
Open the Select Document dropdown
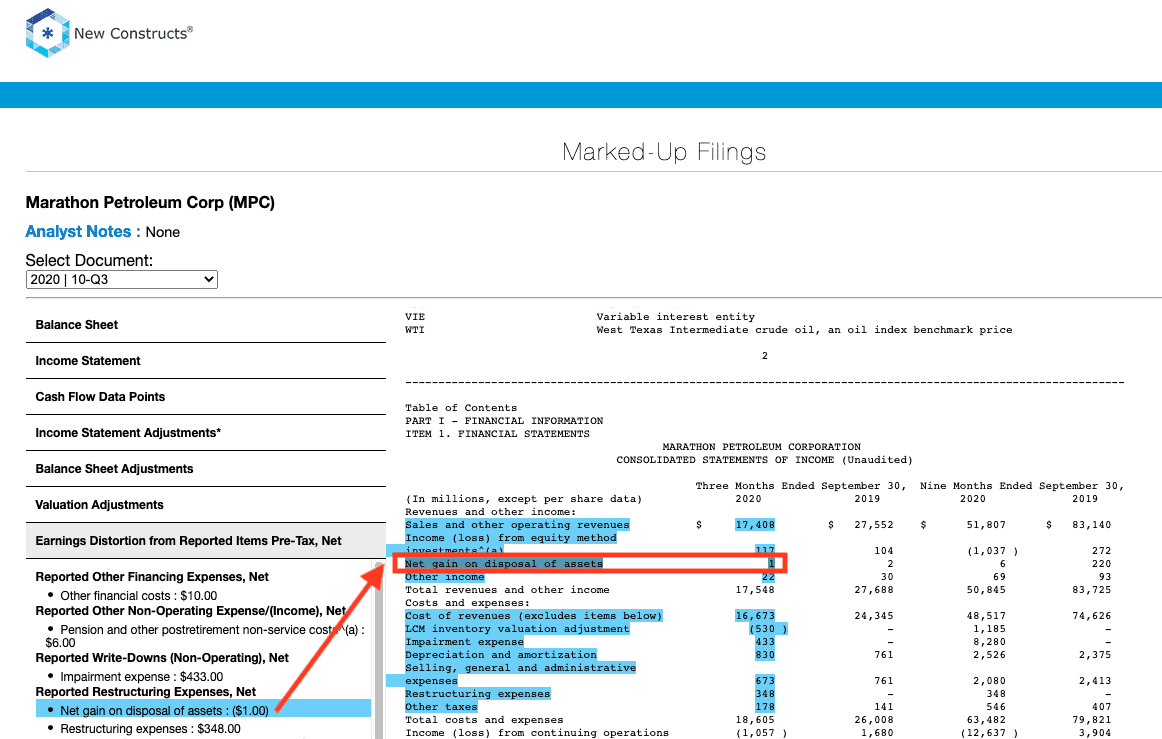[x=122, y=279]
